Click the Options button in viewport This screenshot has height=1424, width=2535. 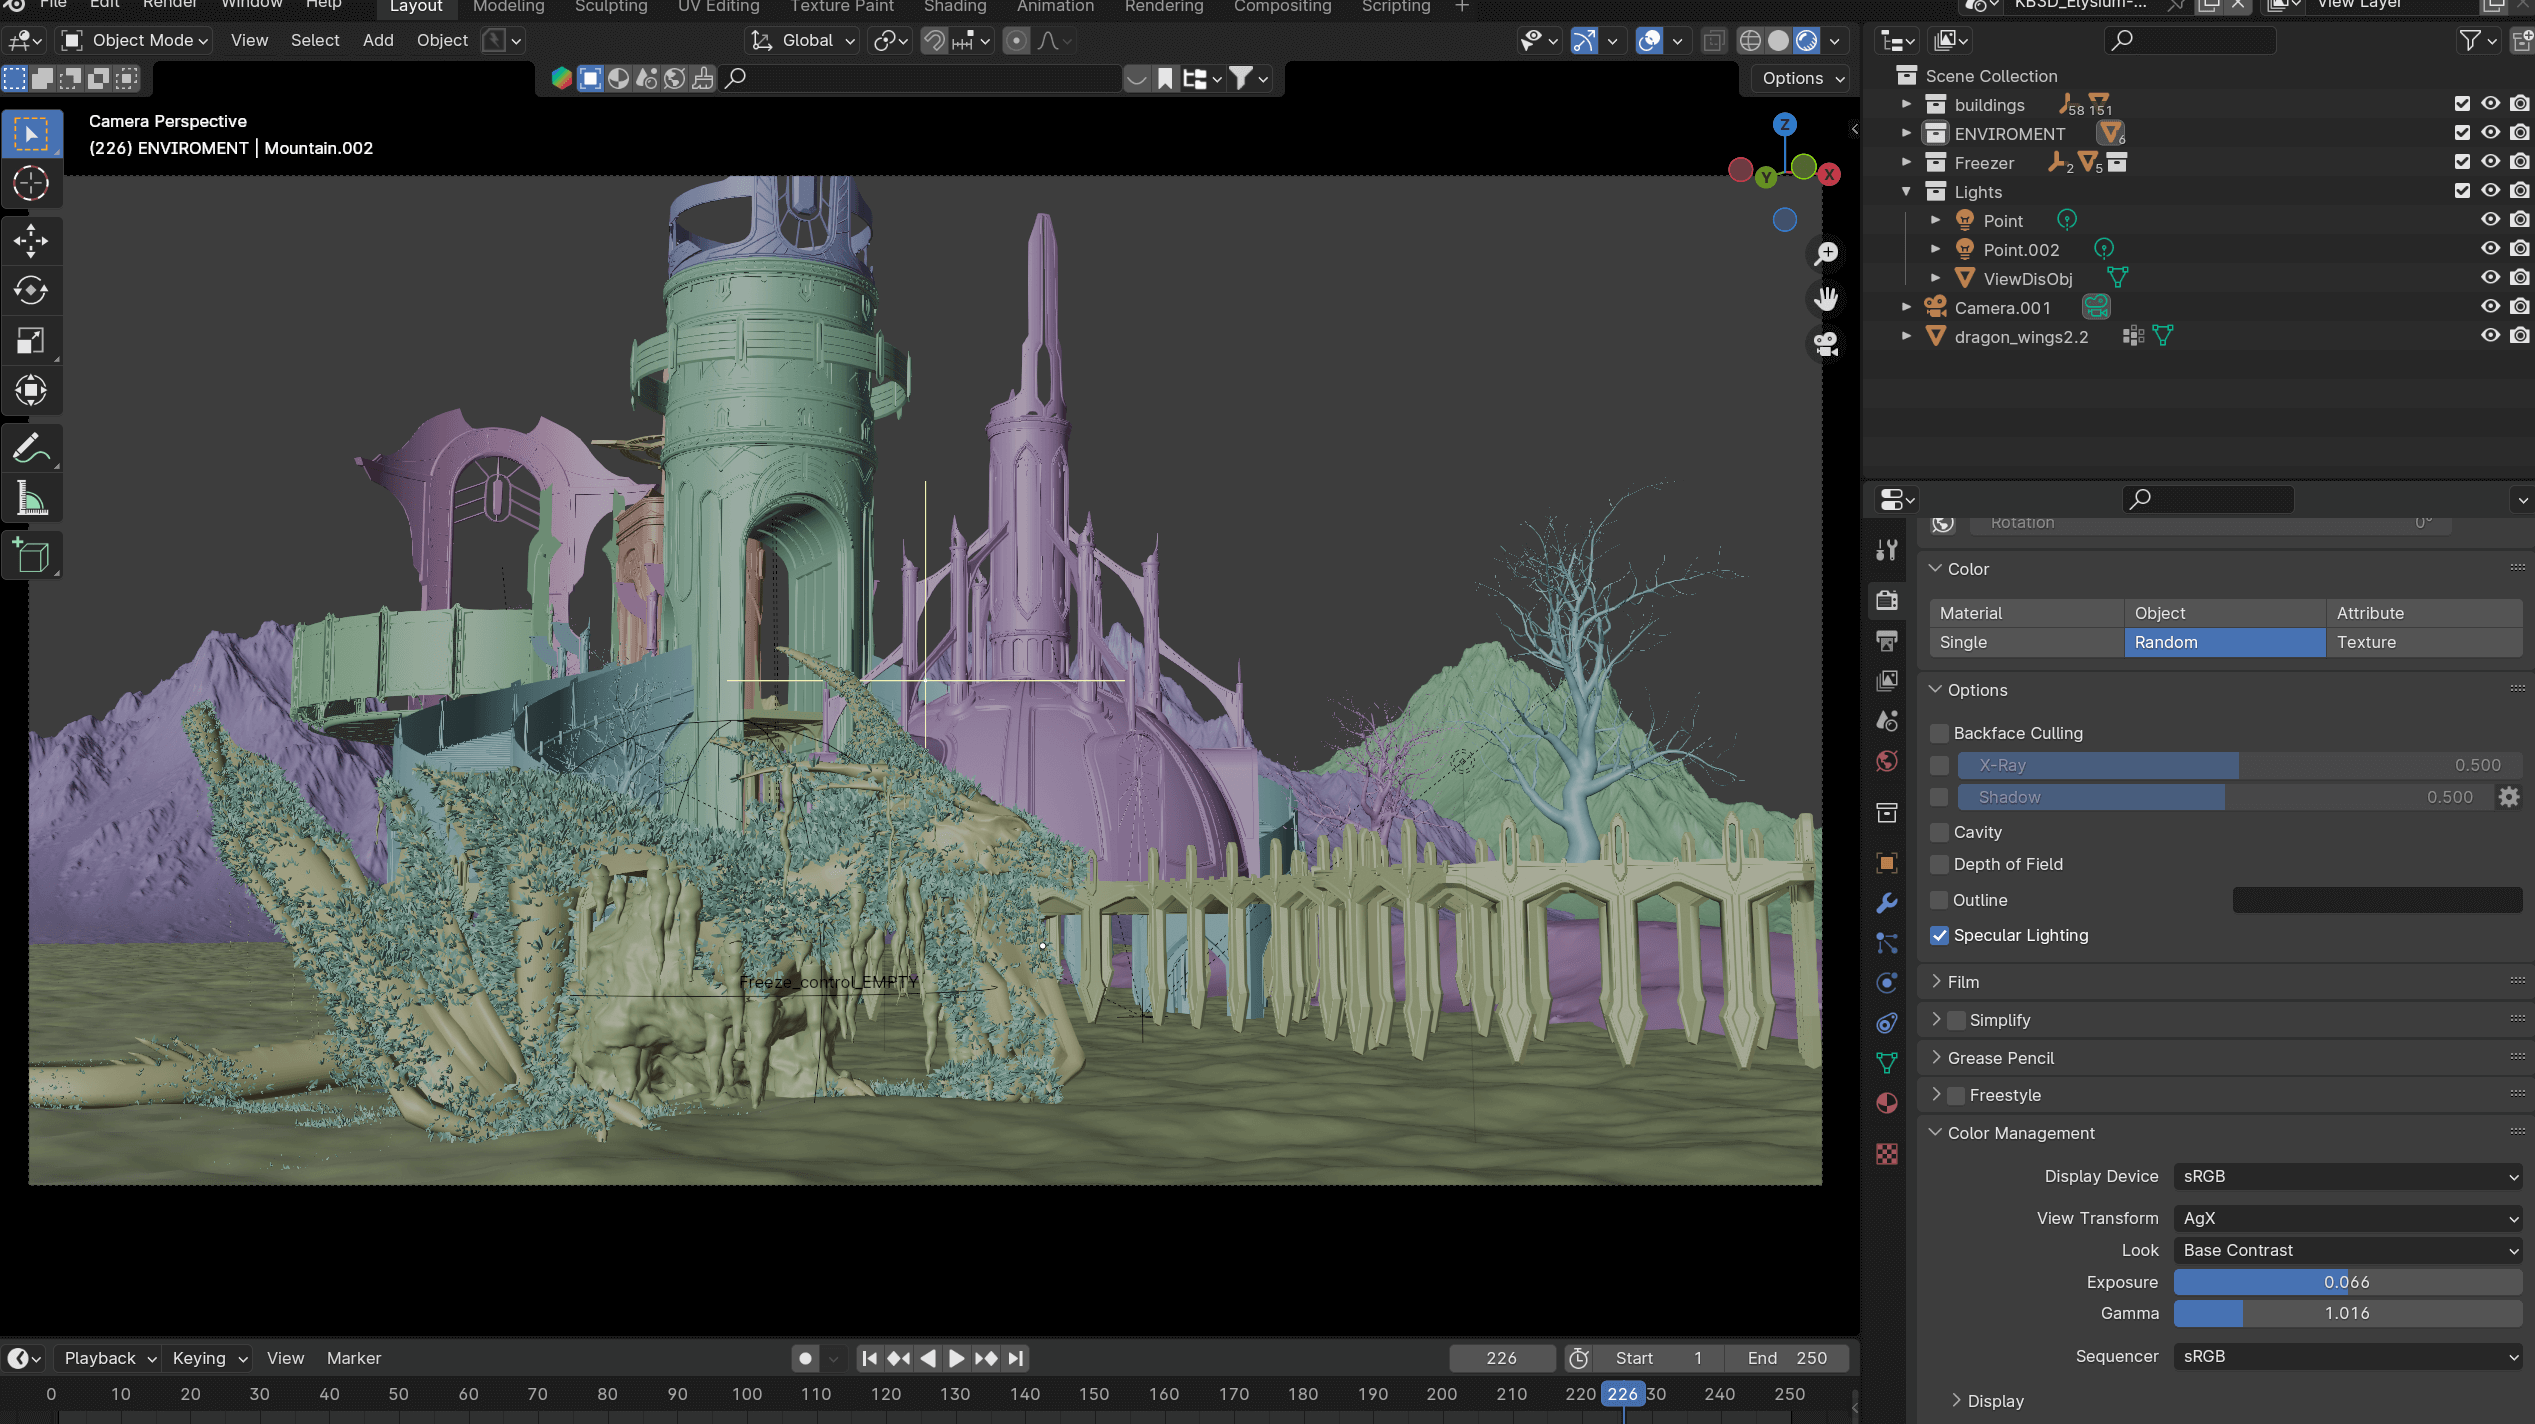point(1803,78)
